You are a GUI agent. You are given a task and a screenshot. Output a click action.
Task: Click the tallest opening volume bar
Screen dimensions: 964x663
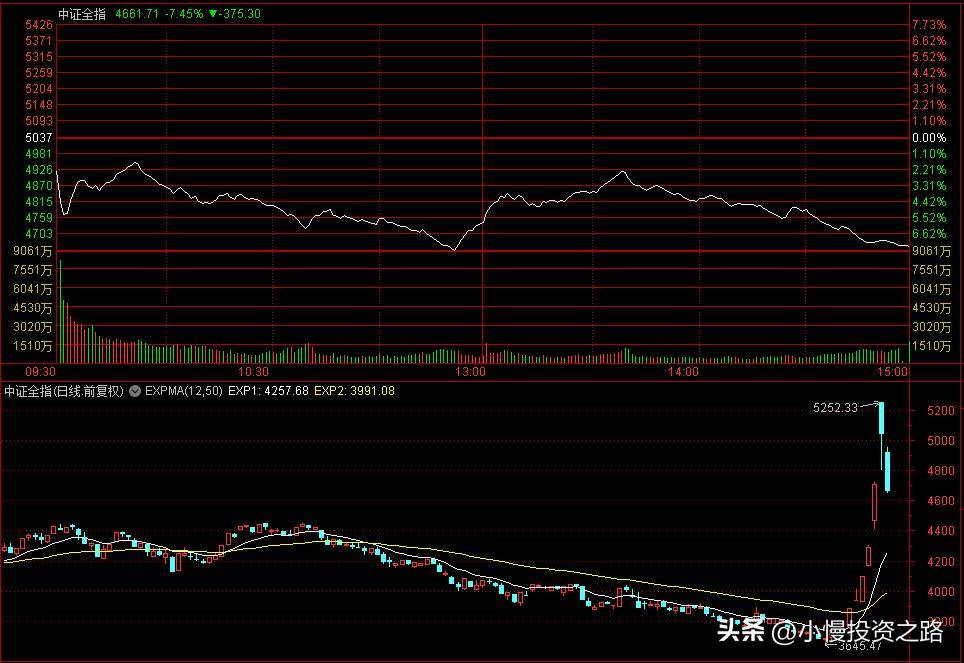coord(60,312)
